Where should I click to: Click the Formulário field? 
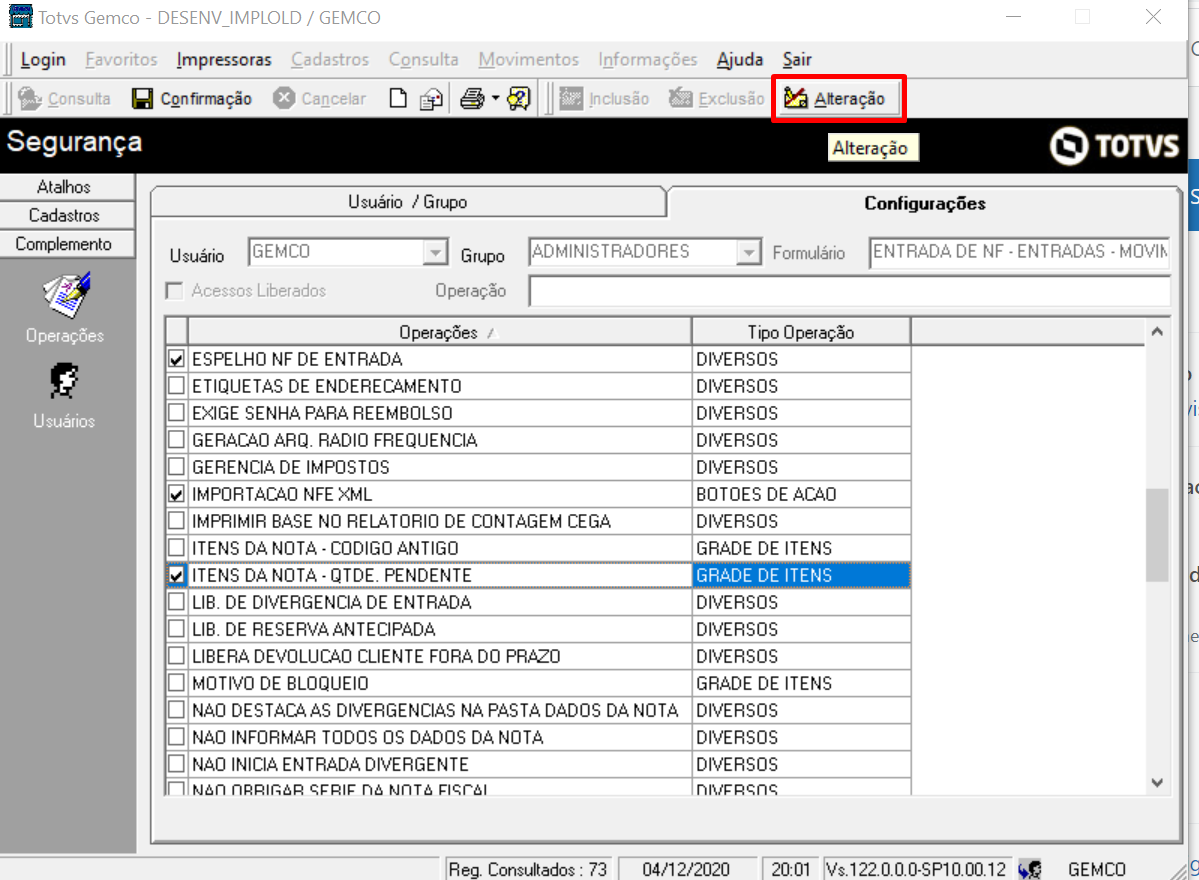click(x=1019, y=252)
